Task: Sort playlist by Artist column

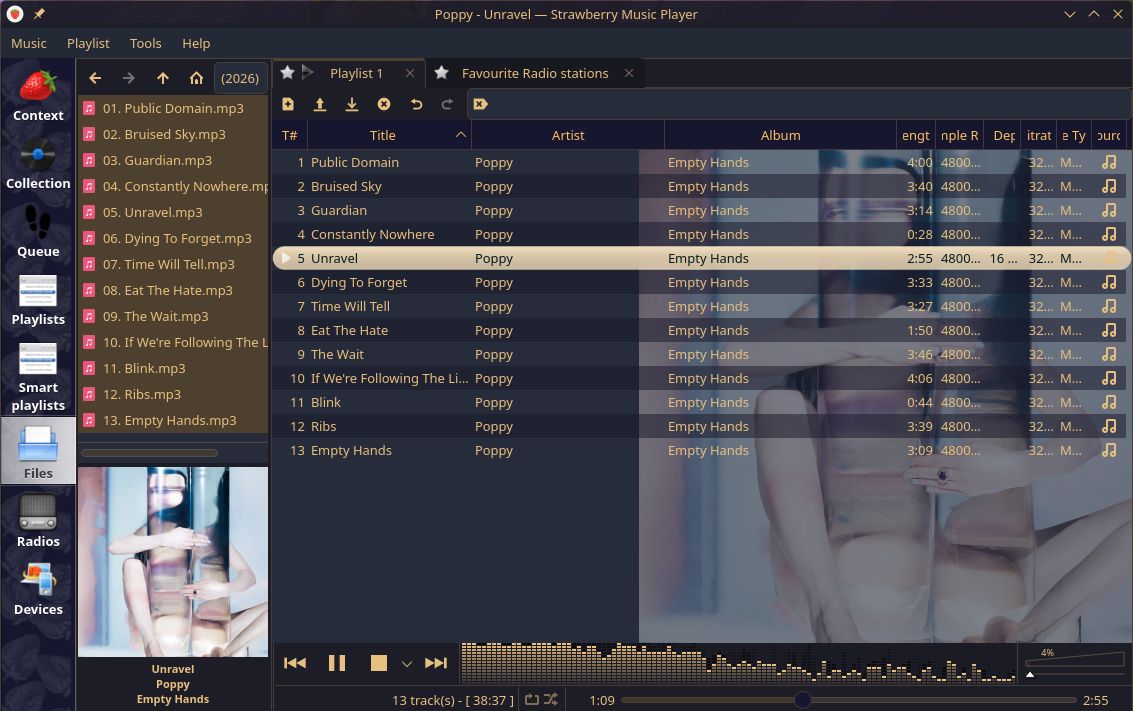Action: [568, 135]
